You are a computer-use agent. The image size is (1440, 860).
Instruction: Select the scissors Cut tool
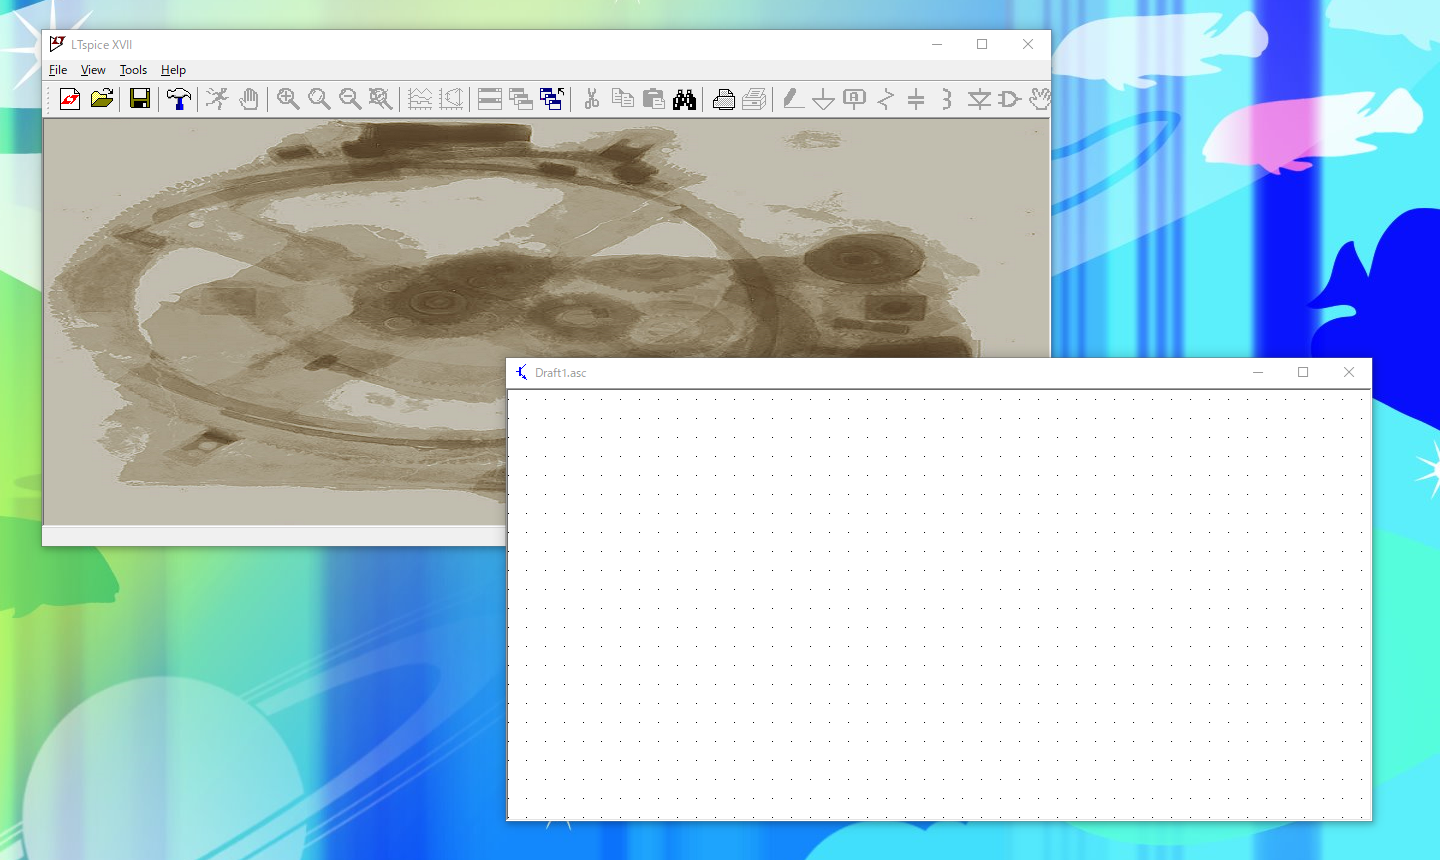pos(592,99)
